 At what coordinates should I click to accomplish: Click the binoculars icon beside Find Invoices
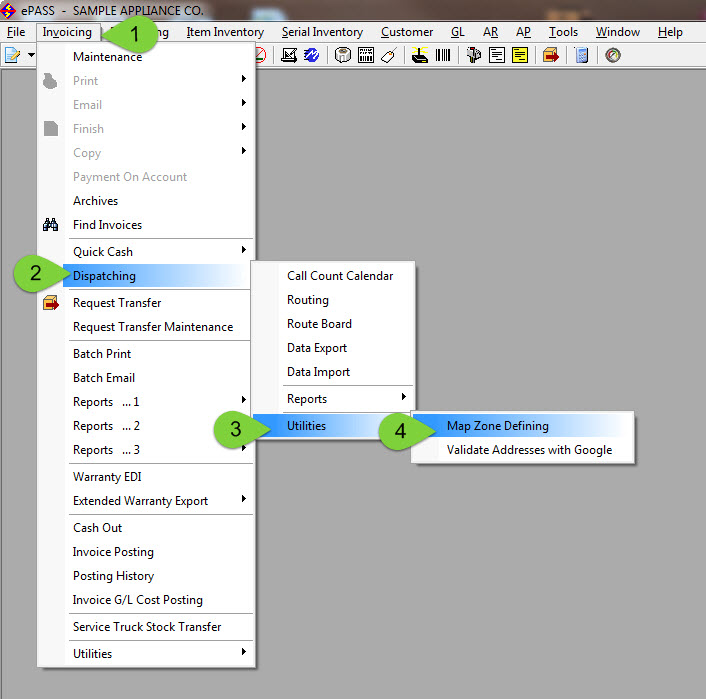pos(50,224)
